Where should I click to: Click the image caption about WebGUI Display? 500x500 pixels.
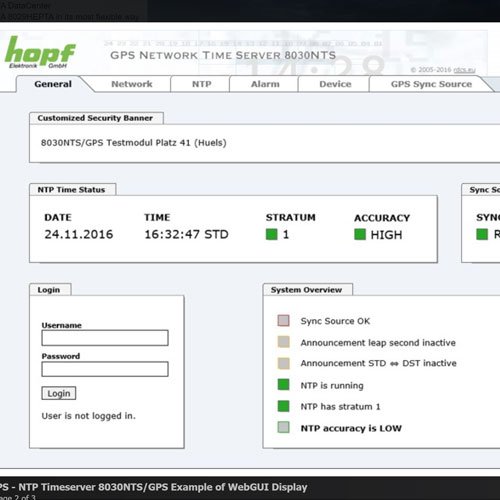[x=153, y=487]
